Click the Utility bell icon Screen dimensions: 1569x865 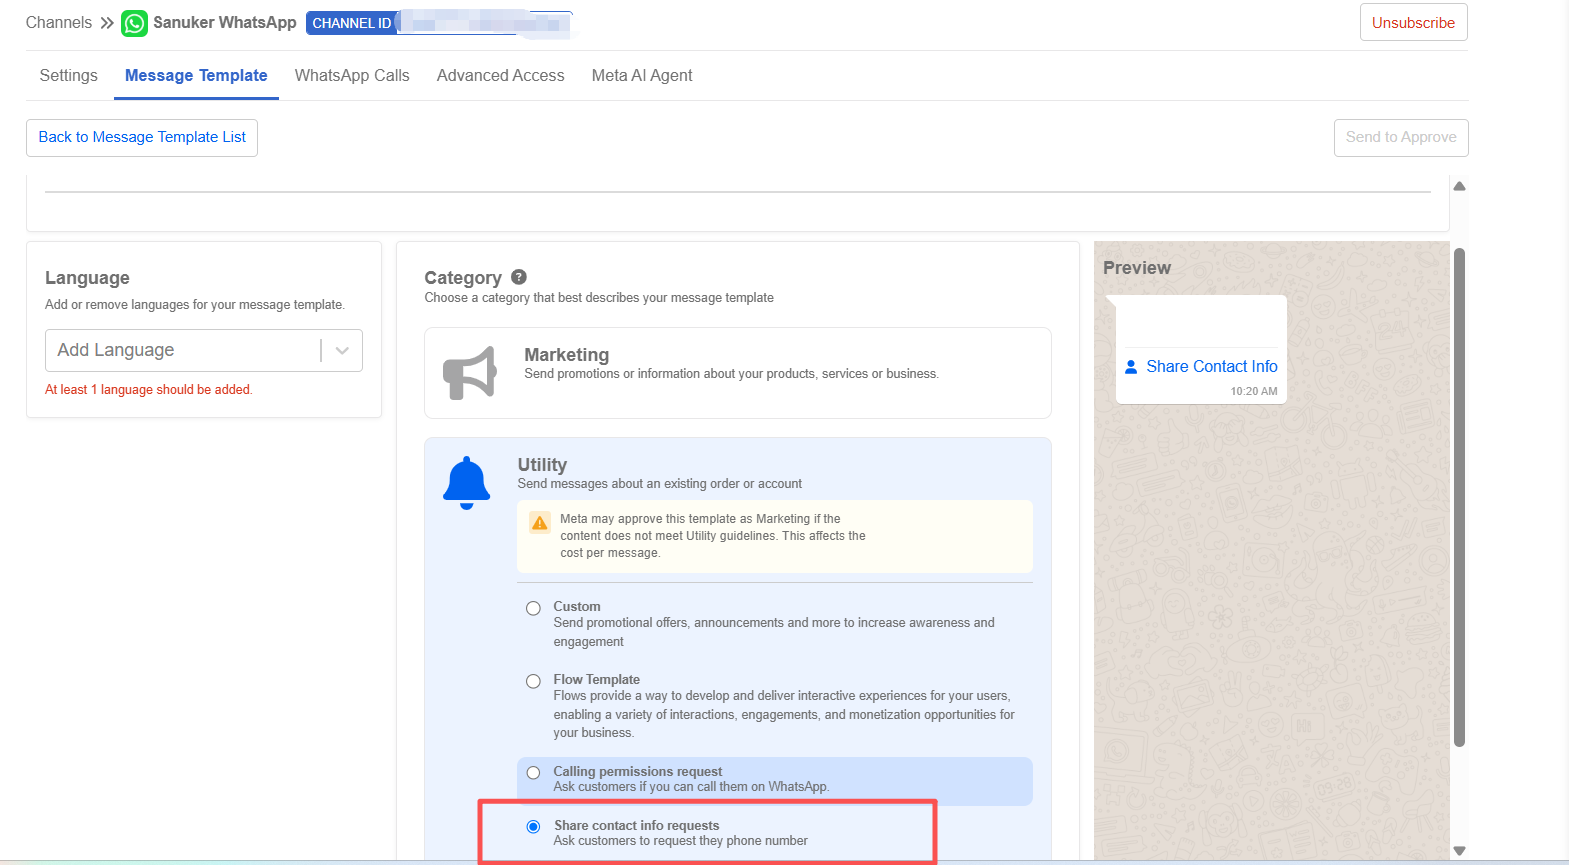click(x=467, y=483)
